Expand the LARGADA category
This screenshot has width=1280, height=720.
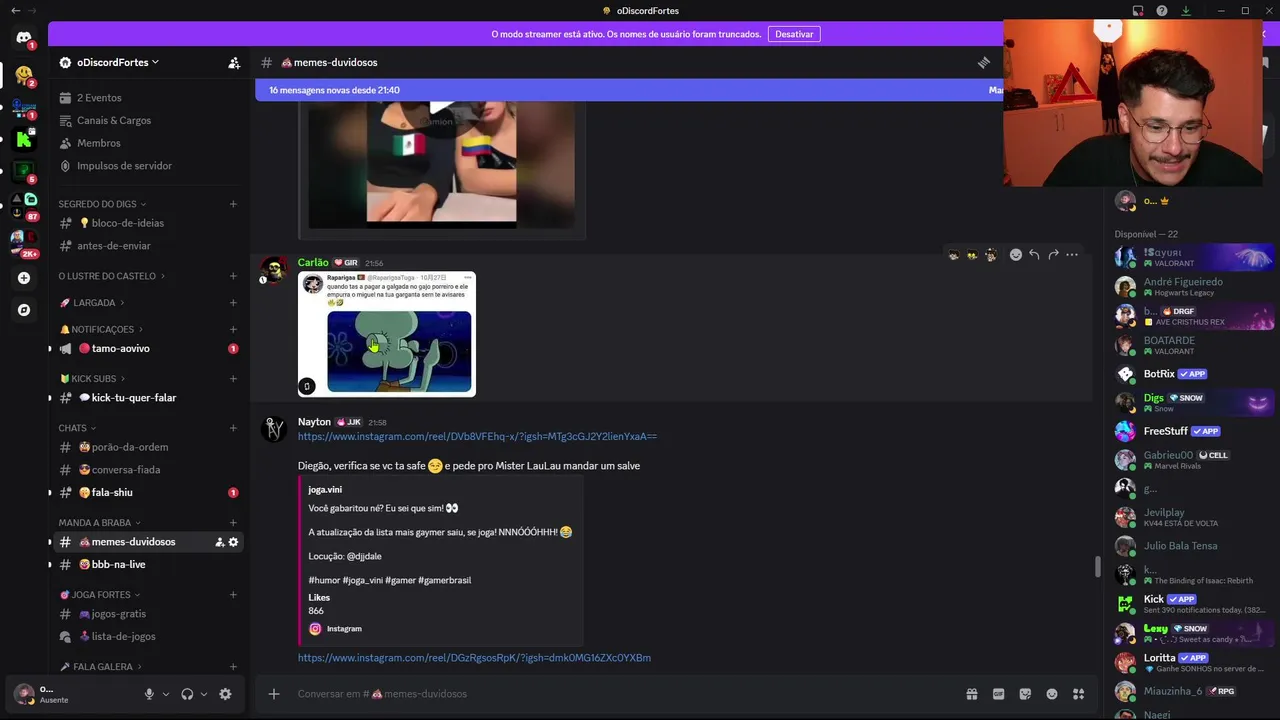[x=92, y=303]
